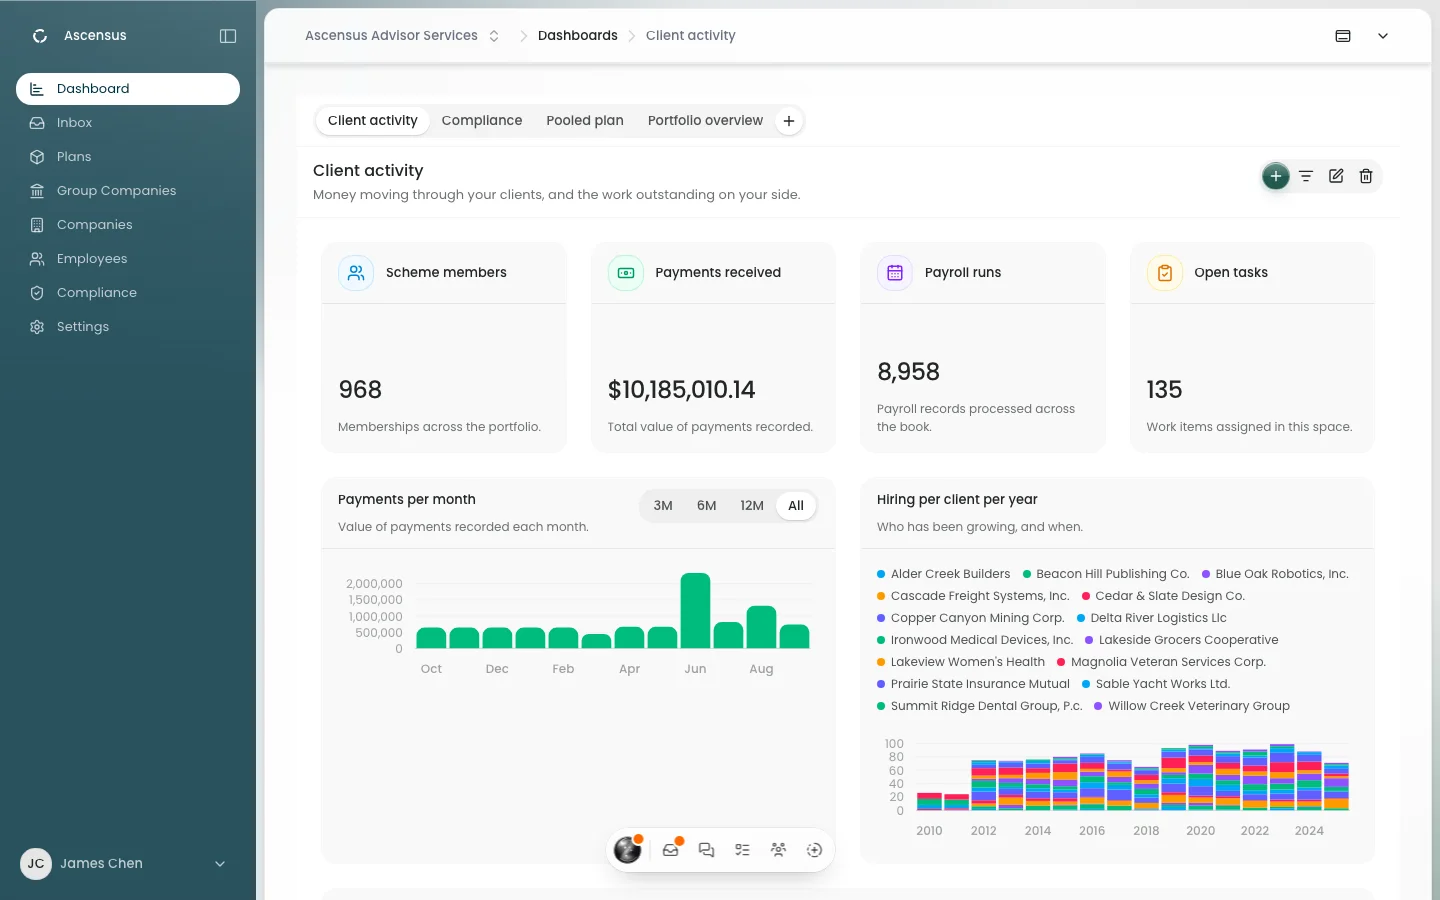
Task: Expand the top-right chevron menu
Action: [x=1383, y=36]
